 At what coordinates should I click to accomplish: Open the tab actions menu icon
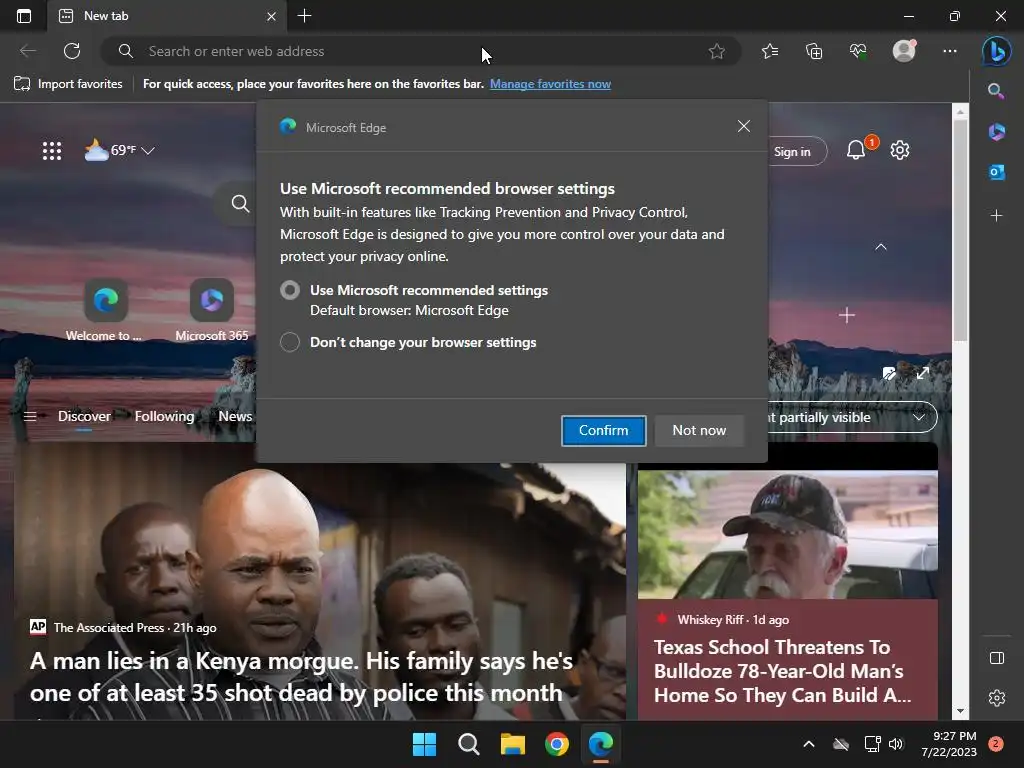pos(24,16)
